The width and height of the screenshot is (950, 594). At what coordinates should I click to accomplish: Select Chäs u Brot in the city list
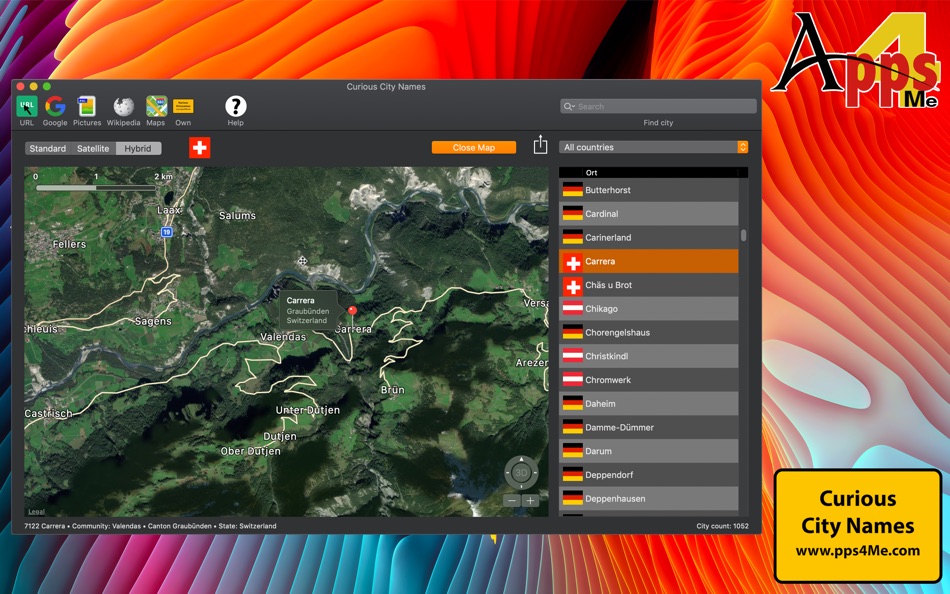coord(648,285)
